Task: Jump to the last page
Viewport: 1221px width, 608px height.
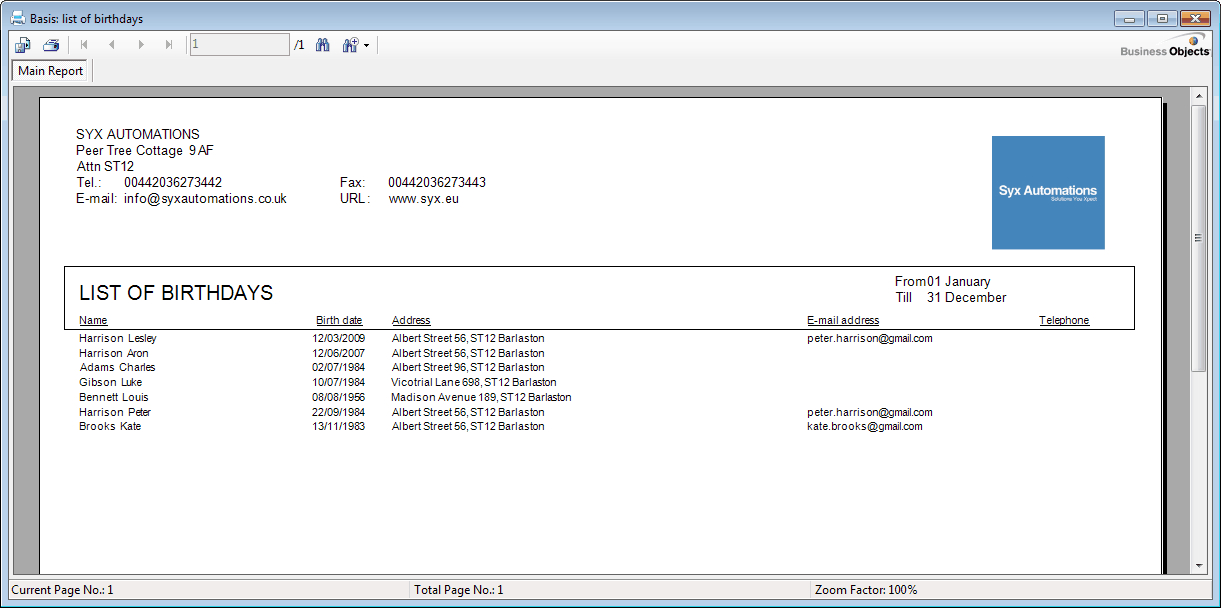Action: [169, 45]
